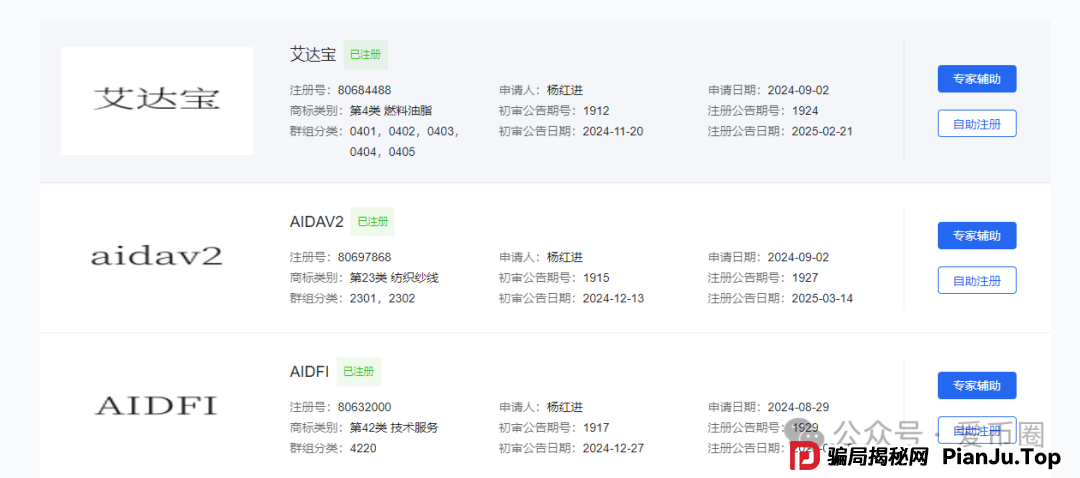The height and width of the screenshot is (478, 1080).
Task: Click 第23类 纺织纱线 category text
Action: coord(394,278)
